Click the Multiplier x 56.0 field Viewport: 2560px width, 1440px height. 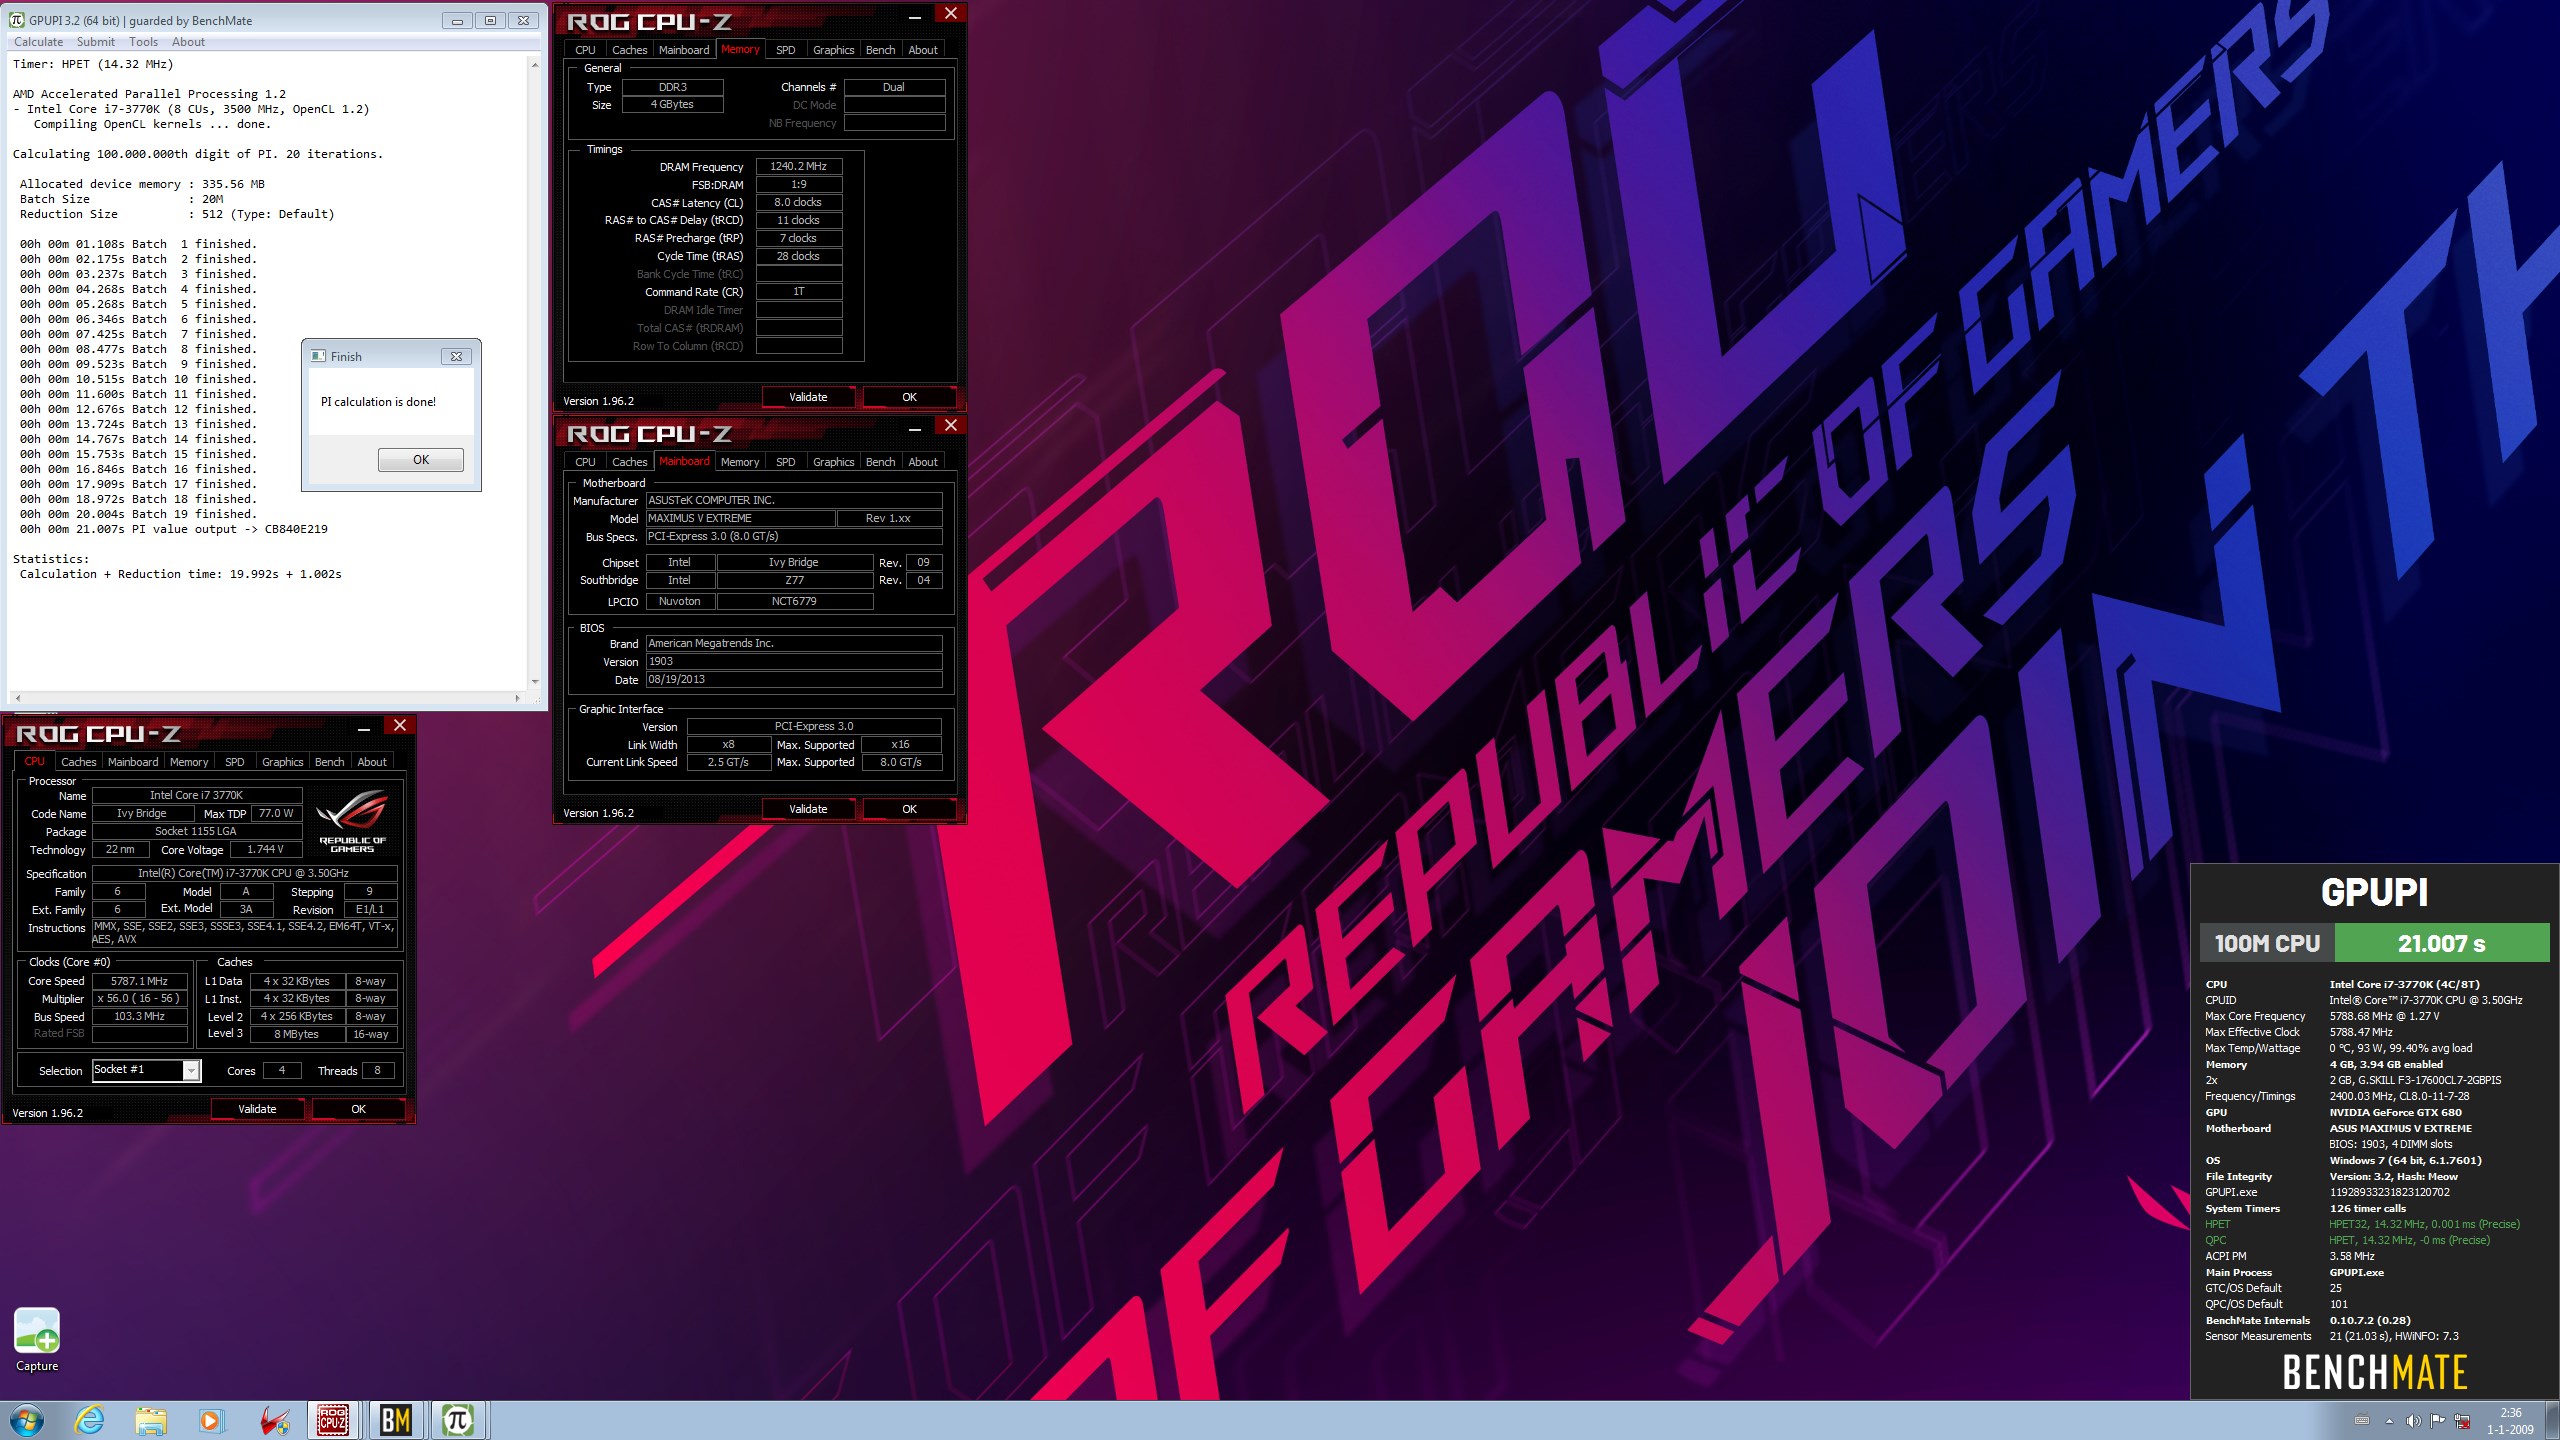pyautogui.click(x=140, y=999)
